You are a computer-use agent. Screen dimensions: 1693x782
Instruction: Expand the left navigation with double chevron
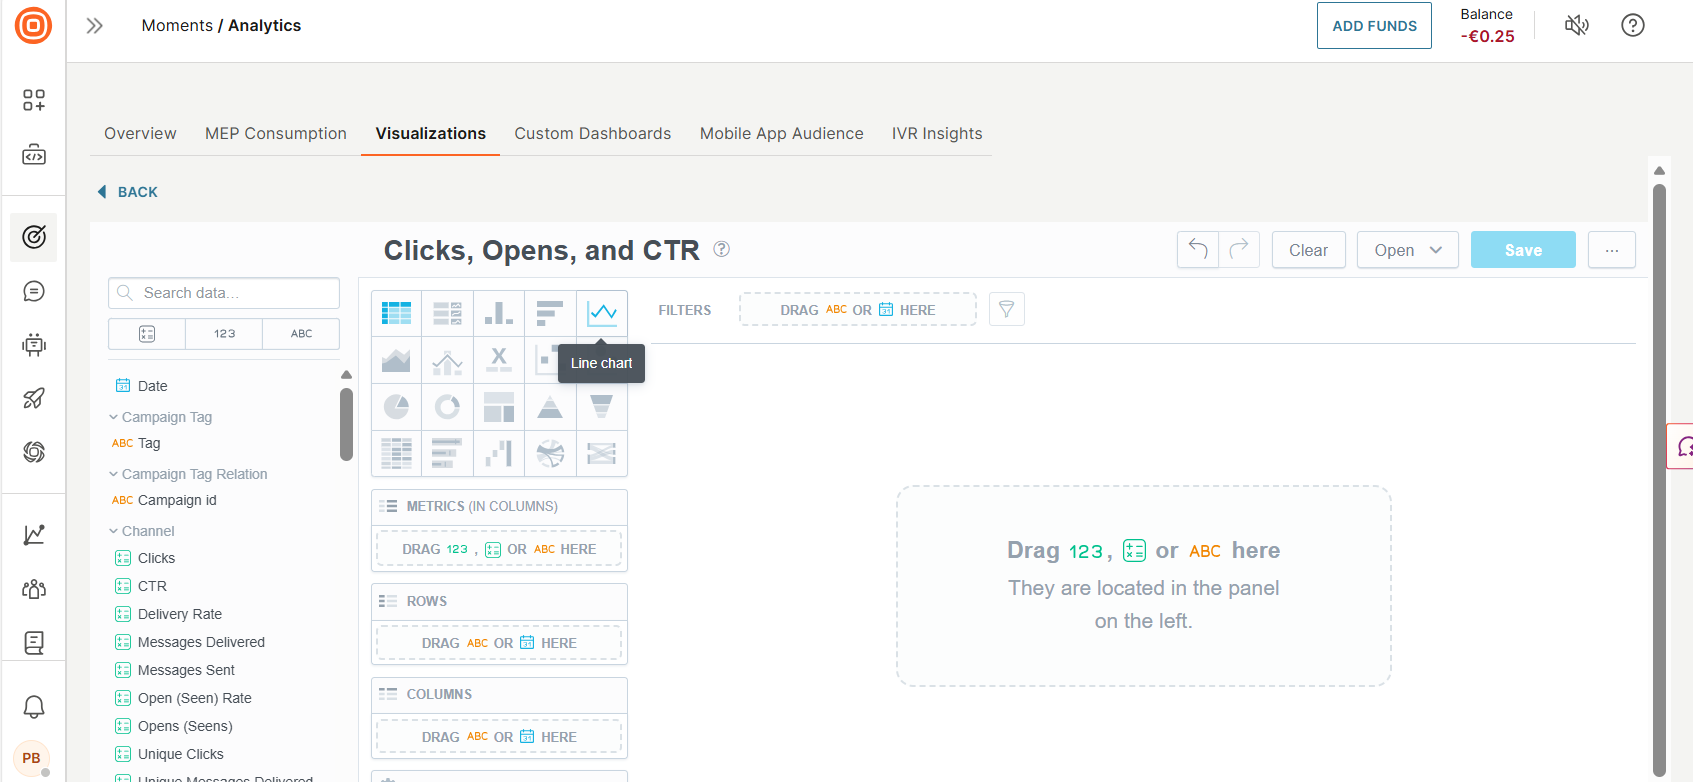[95, 26]
